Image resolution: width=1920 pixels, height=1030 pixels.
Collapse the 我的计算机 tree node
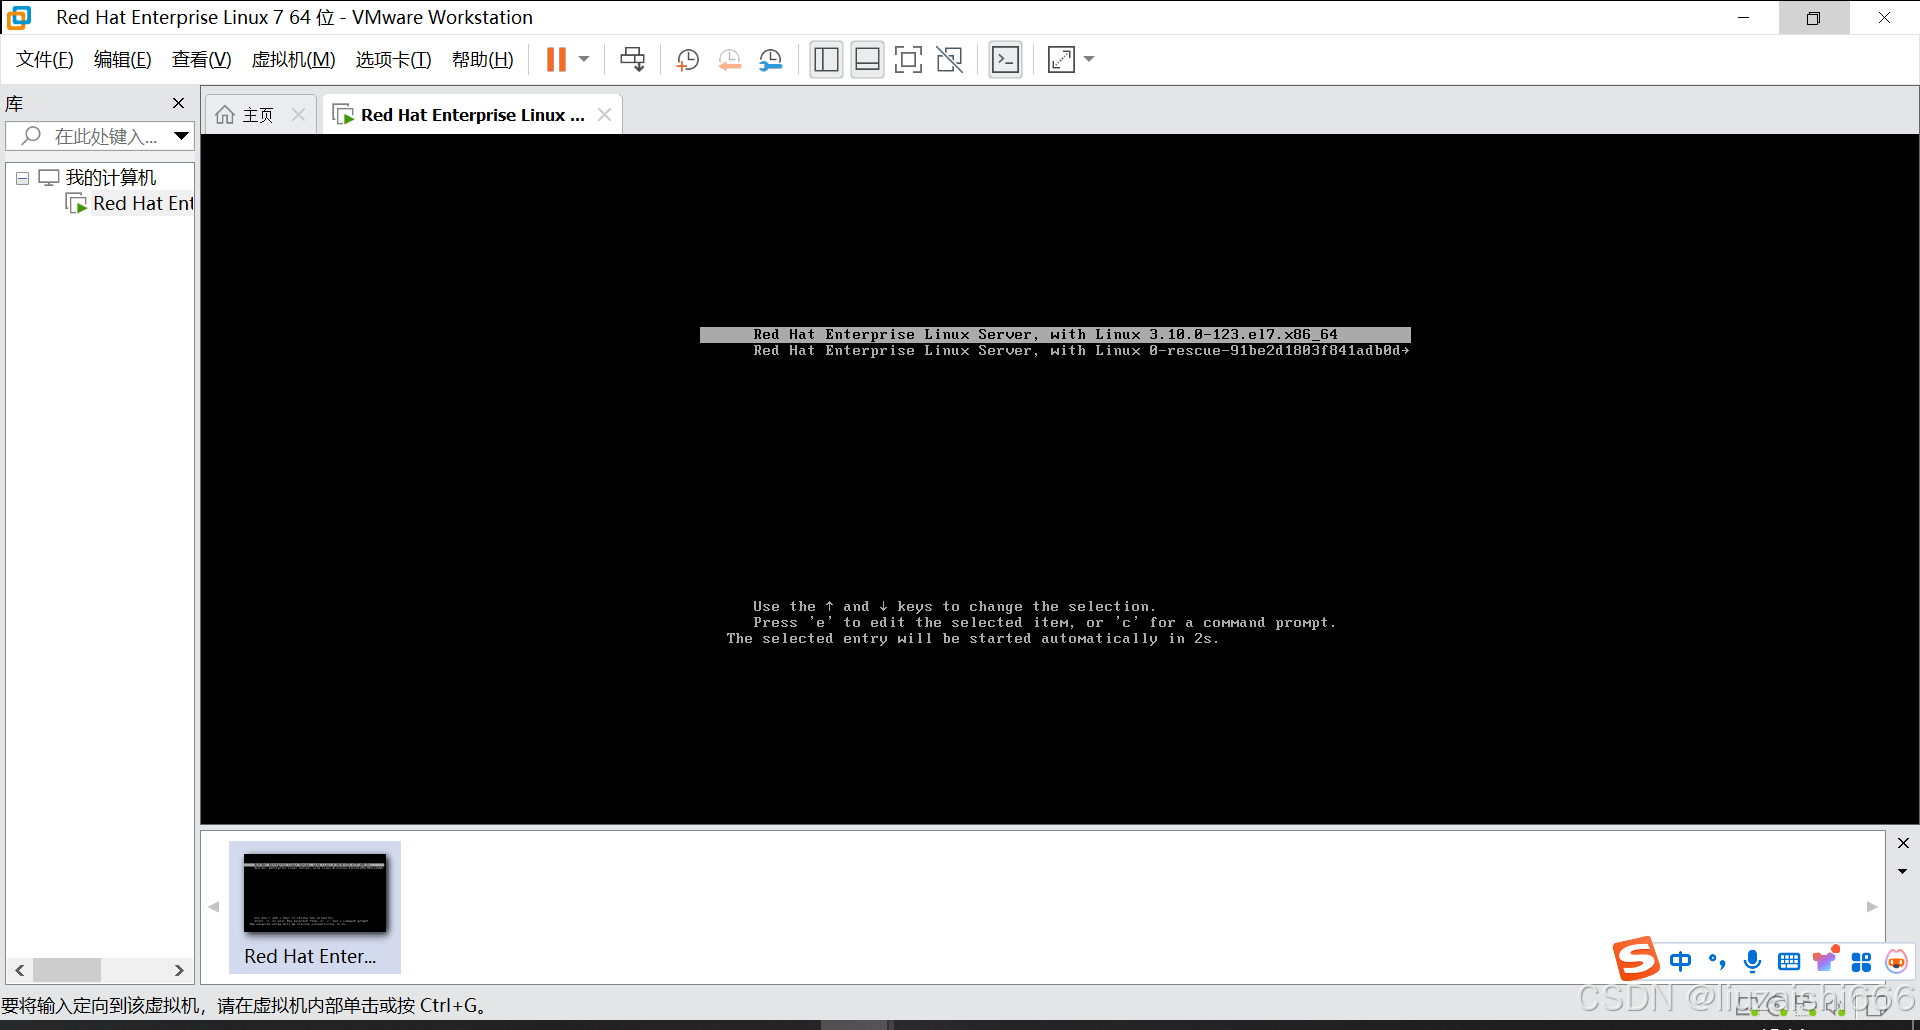[x=22, y=178]
